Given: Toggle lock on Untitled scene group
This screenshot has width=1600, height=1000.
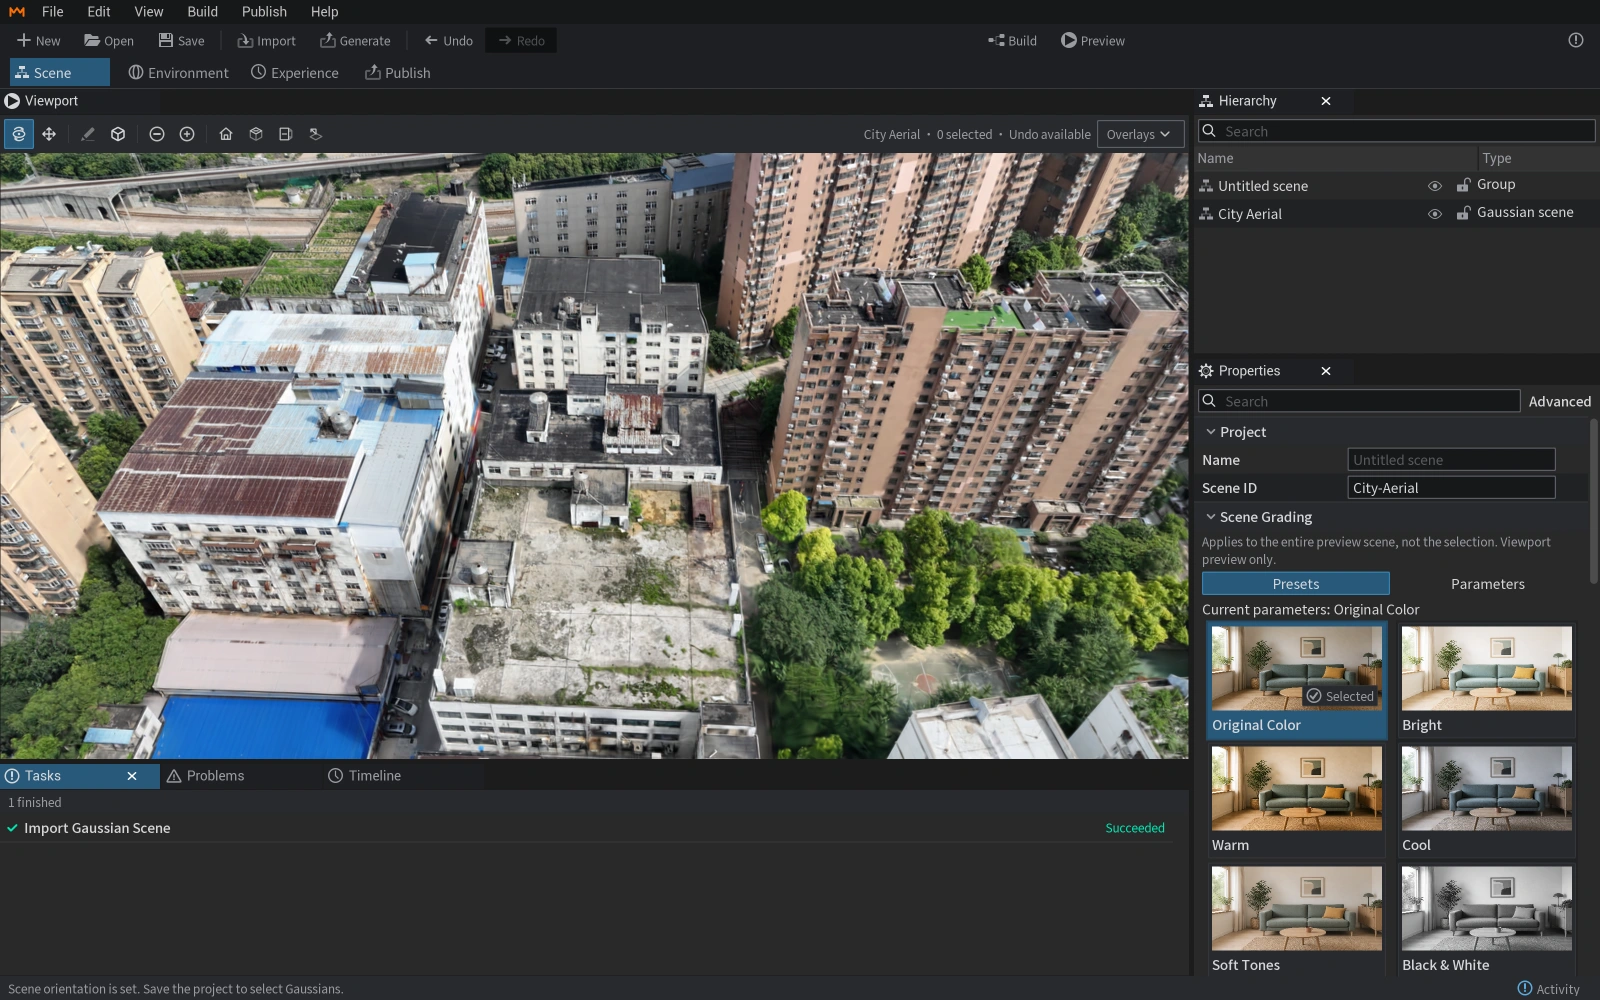Looking at the screenshot, I should tap(1463, 185).
